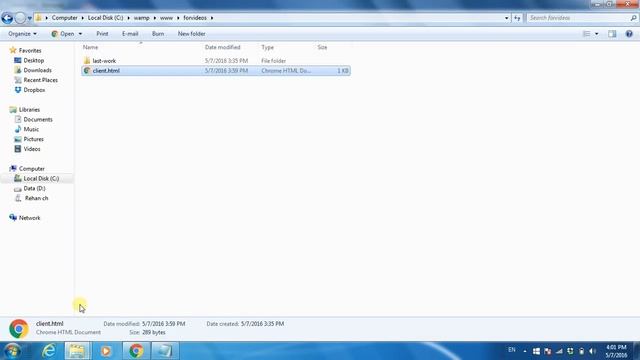Open Dropbox in the navigation pane
The image size is (640, 360).
pos(34,90)
